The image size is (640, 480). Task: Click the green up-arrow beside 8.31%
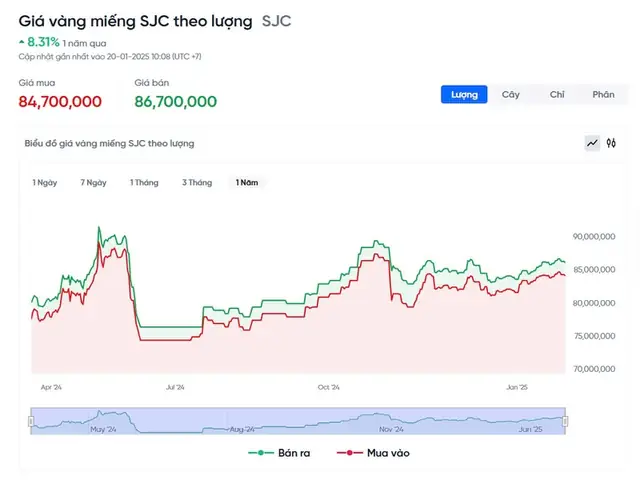click(22, 42)
